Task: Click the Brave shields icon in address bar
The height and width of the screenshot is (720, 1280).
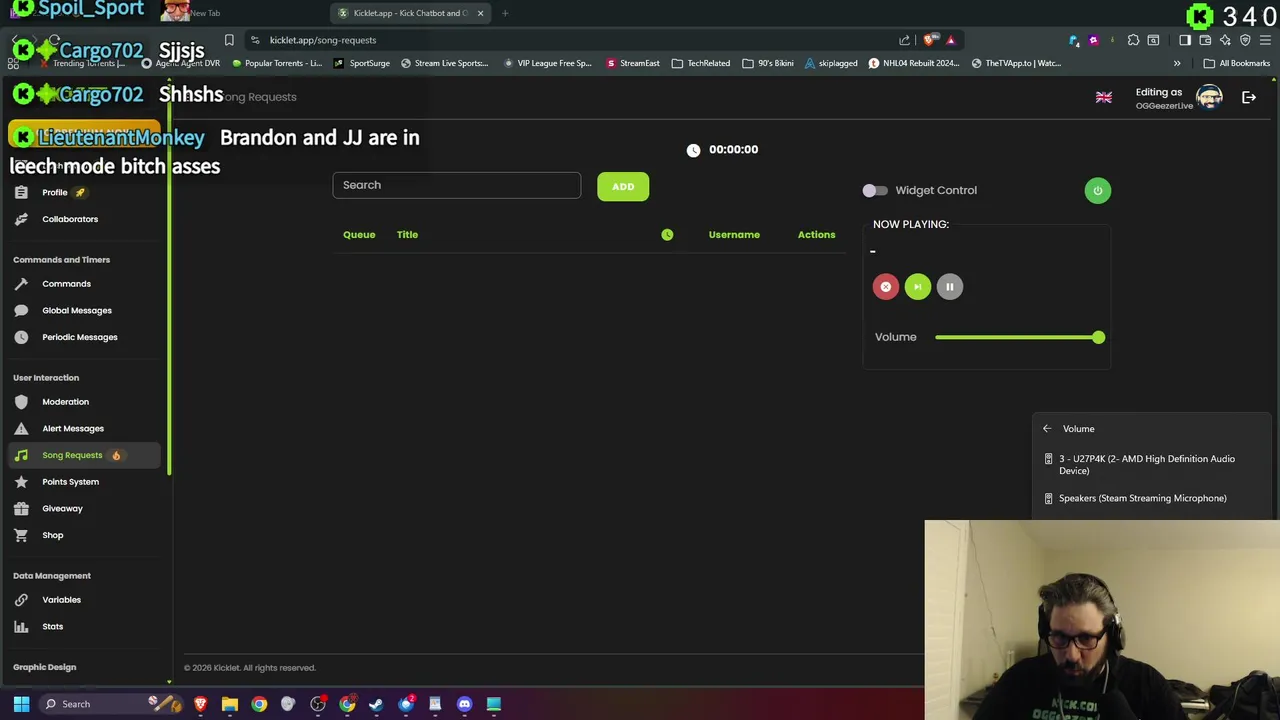Action: click(x=930, y=40)
